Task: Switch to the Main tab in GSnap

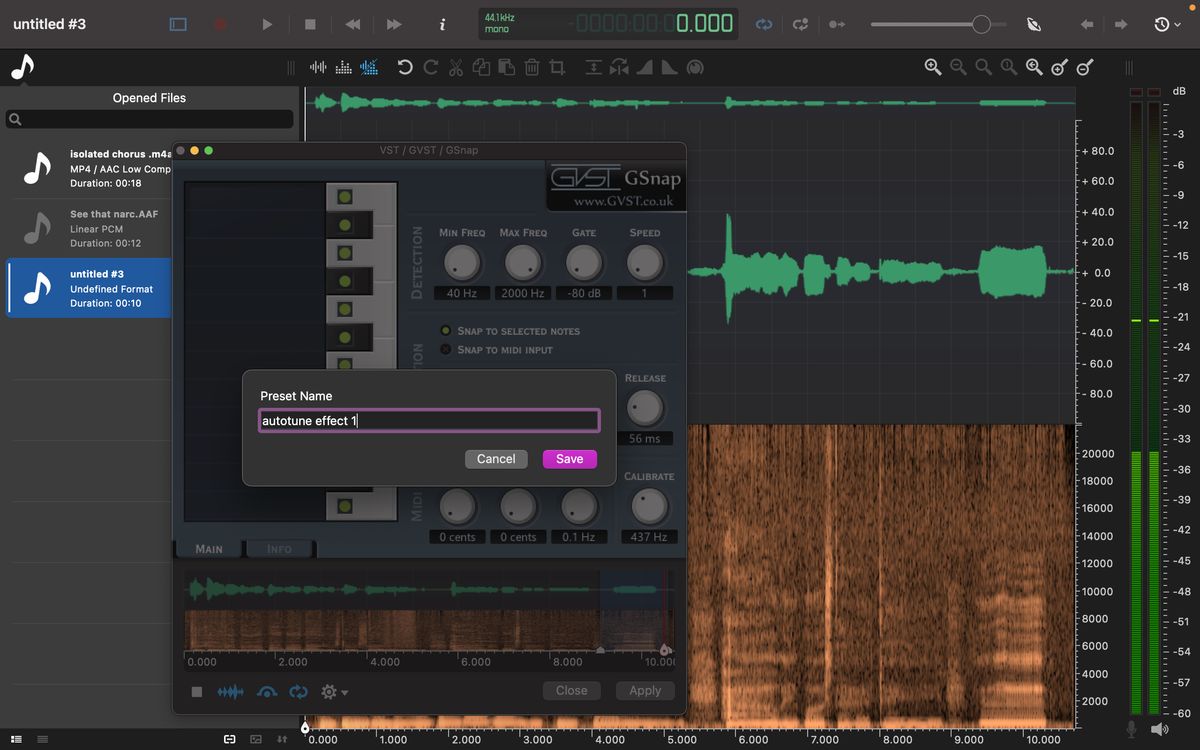Action: pyautogui.click(x=208, y=548)
